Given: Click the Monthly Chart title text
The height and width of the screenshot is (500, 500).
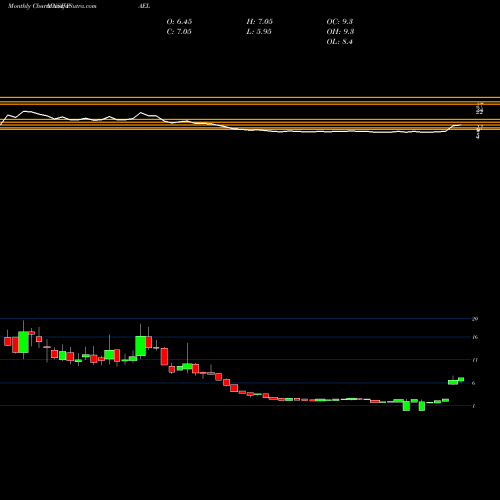Looking at the screenshot, I should [28, 6].
